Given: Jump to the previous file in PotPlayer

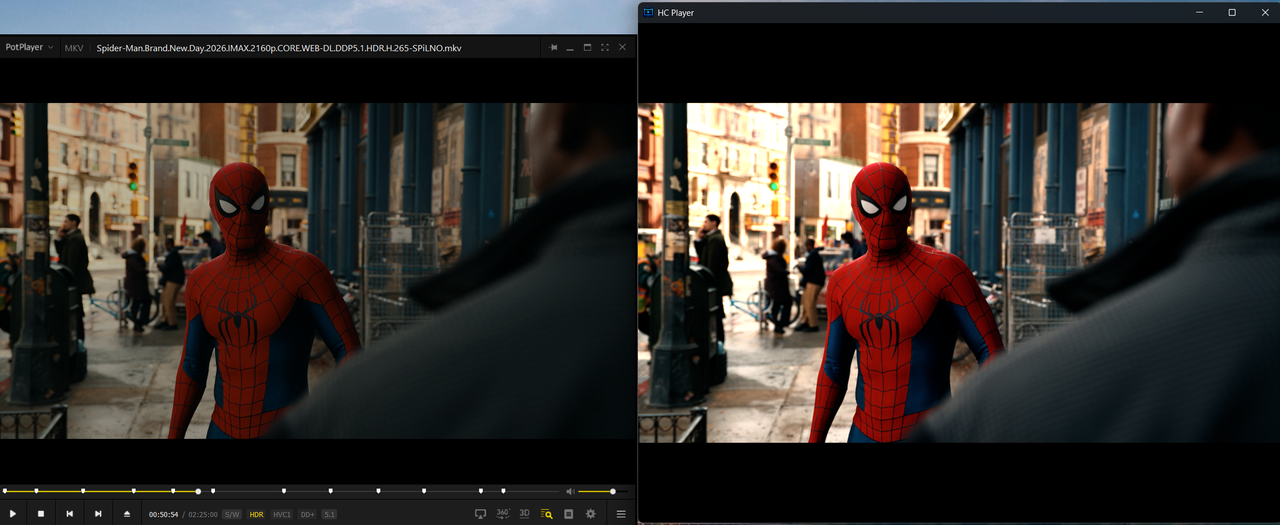Looking at the screenshot, I should [x=69, y=514].
